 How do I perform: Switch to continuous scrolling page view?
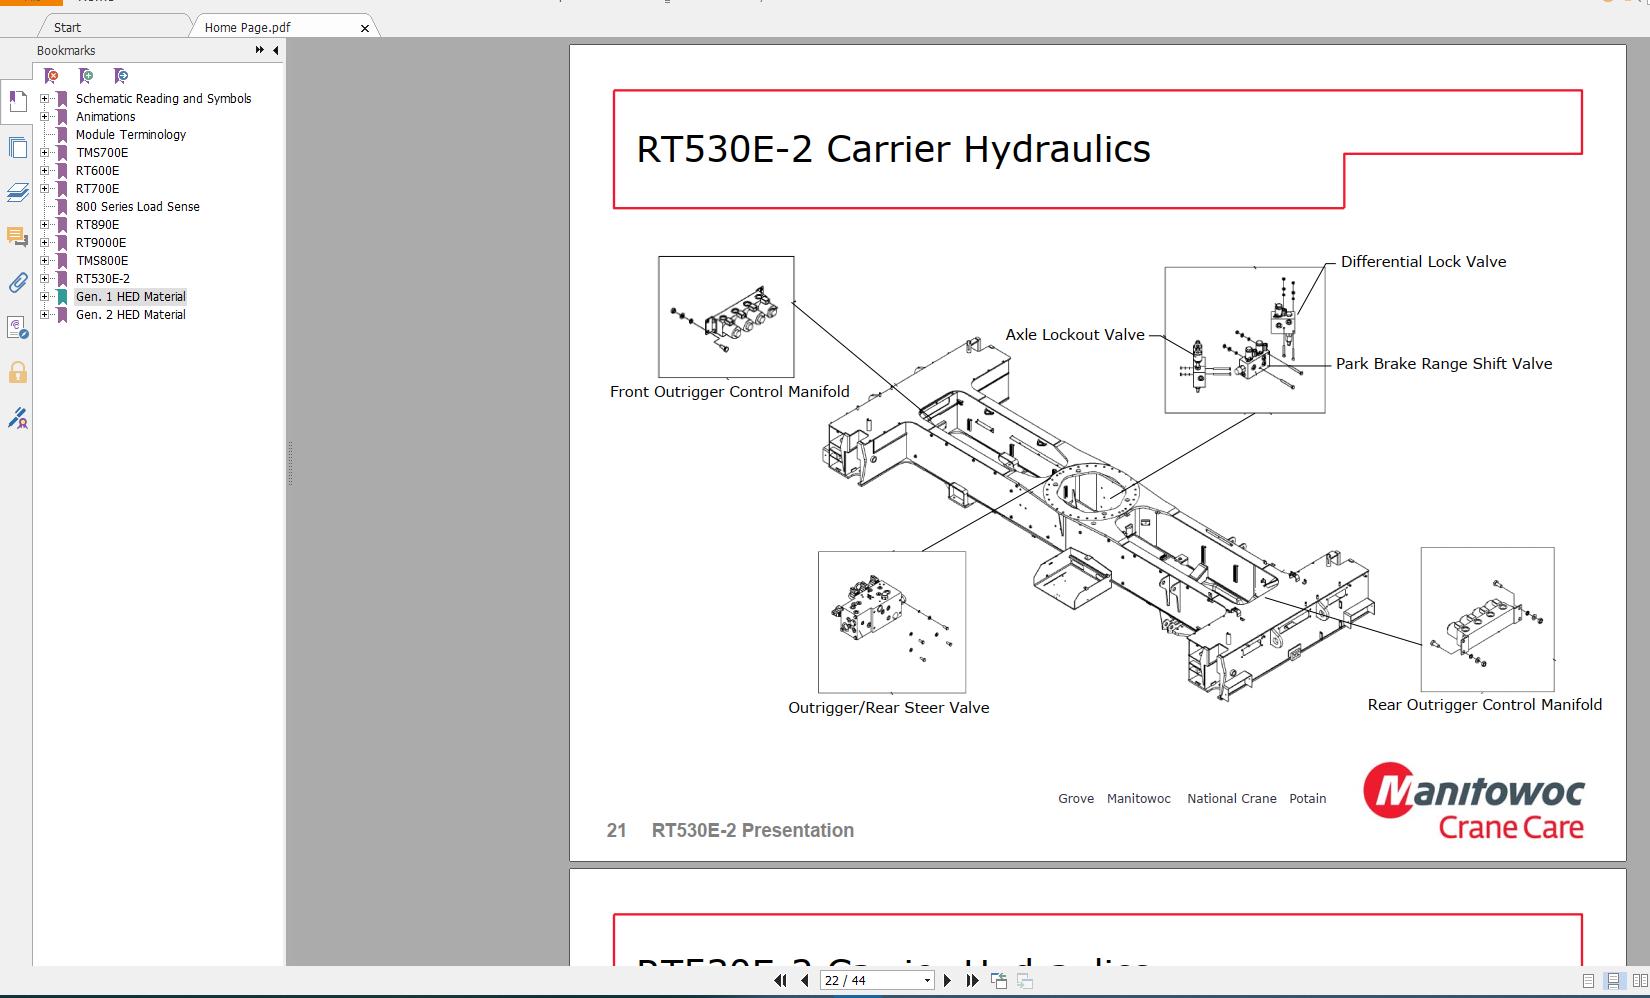pos(1613,981)
